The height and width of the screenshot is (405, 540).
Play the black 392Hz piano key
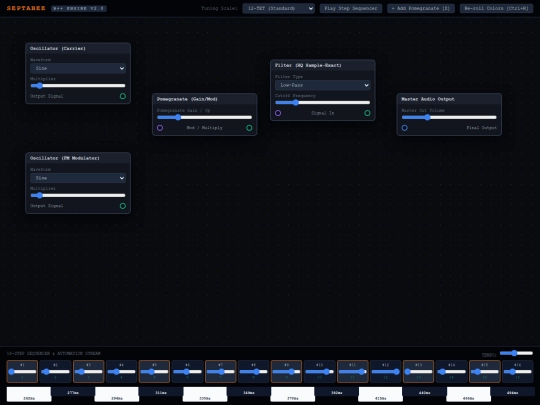point(337,392)
